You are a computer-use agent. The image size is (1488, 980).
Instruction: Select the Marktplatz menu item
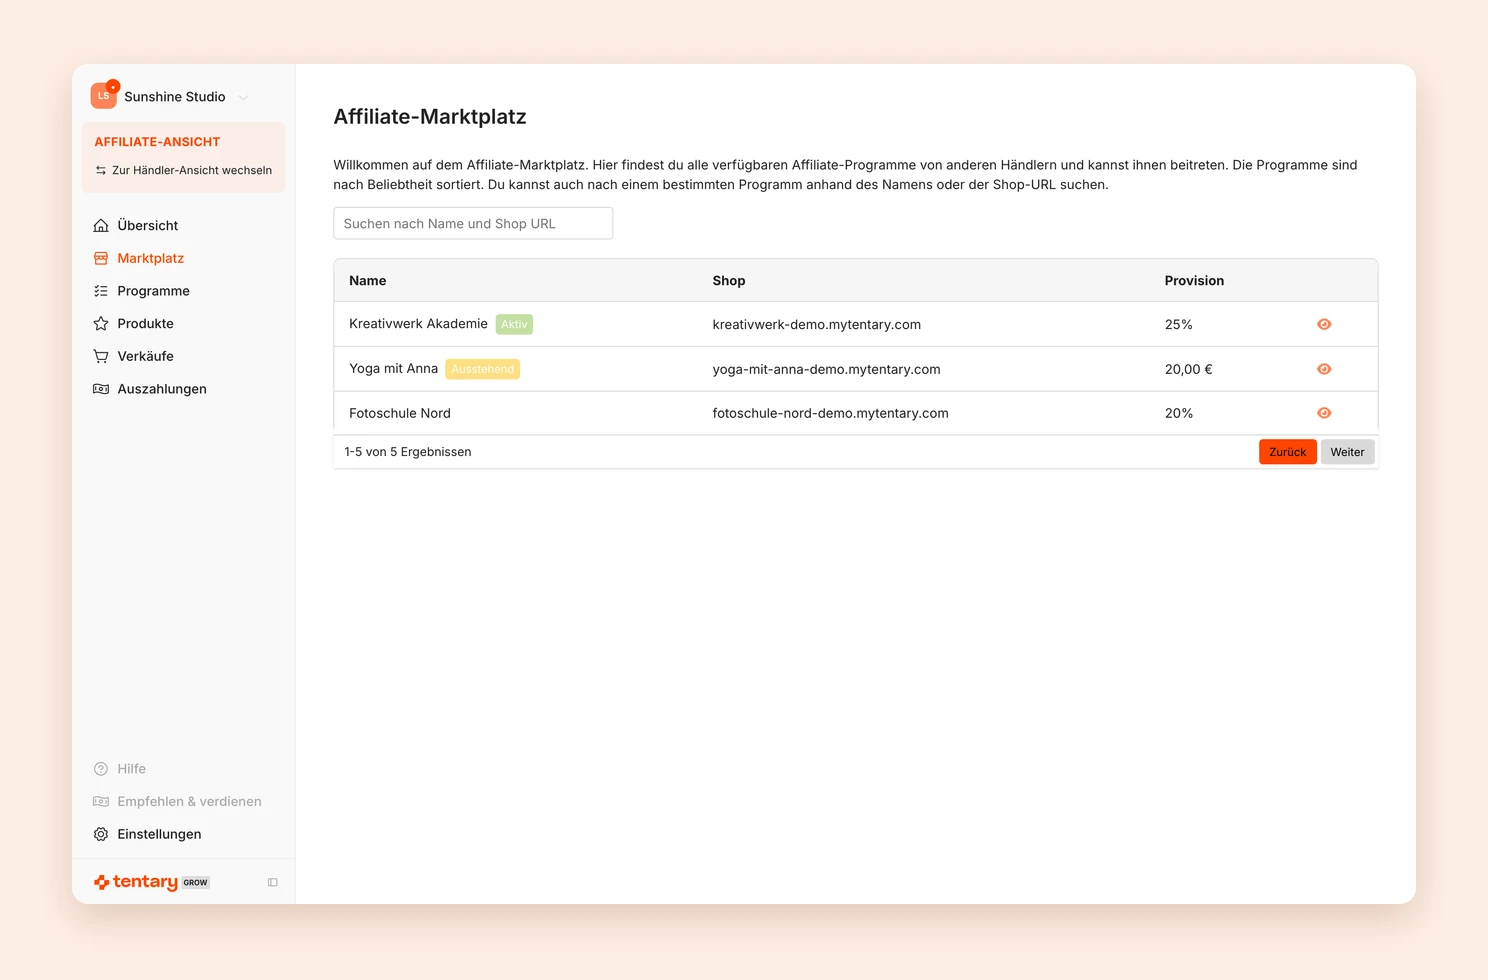pos(151,258)
